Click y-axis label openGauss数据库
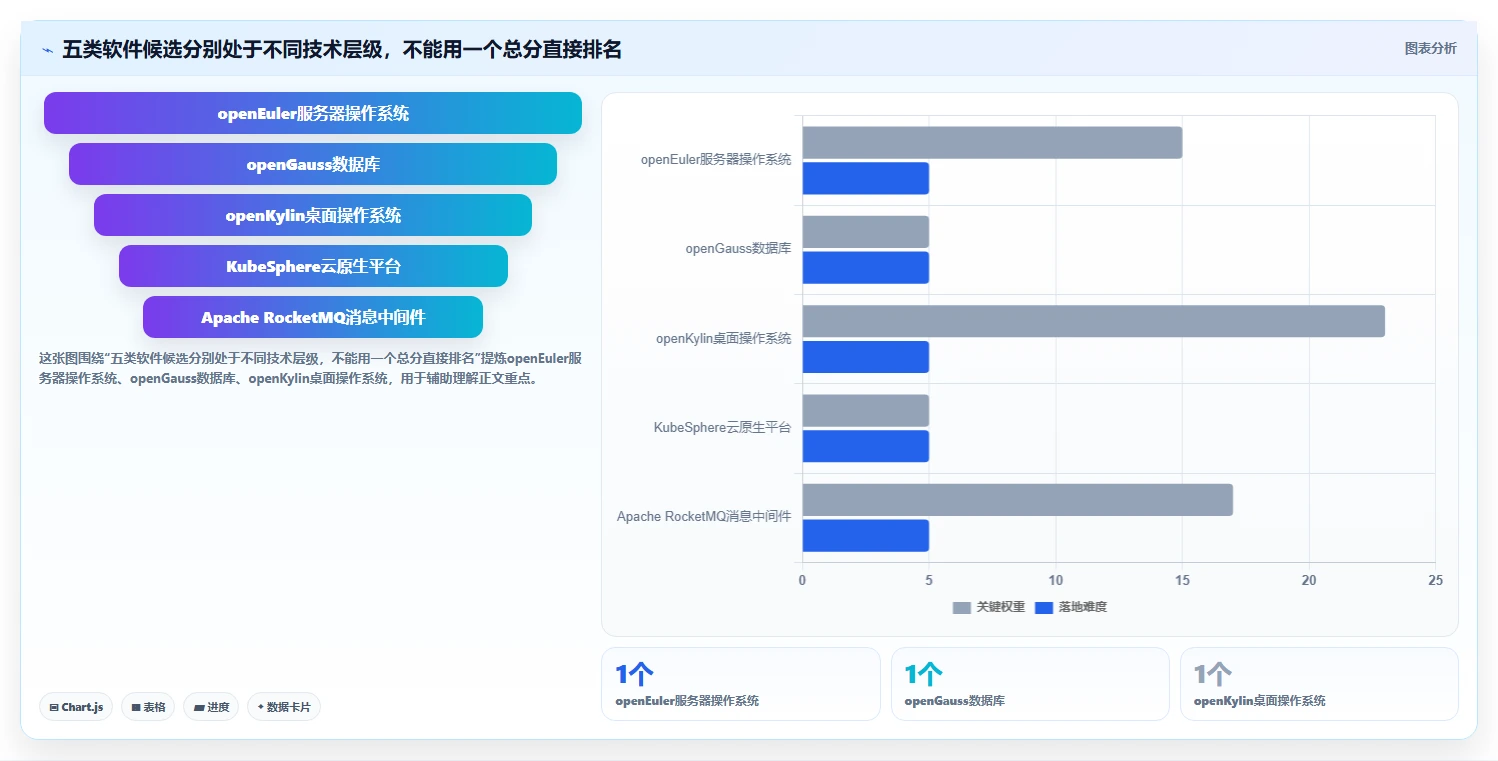The width and height of the screenshot is (1498, 761). pos(738,248)
